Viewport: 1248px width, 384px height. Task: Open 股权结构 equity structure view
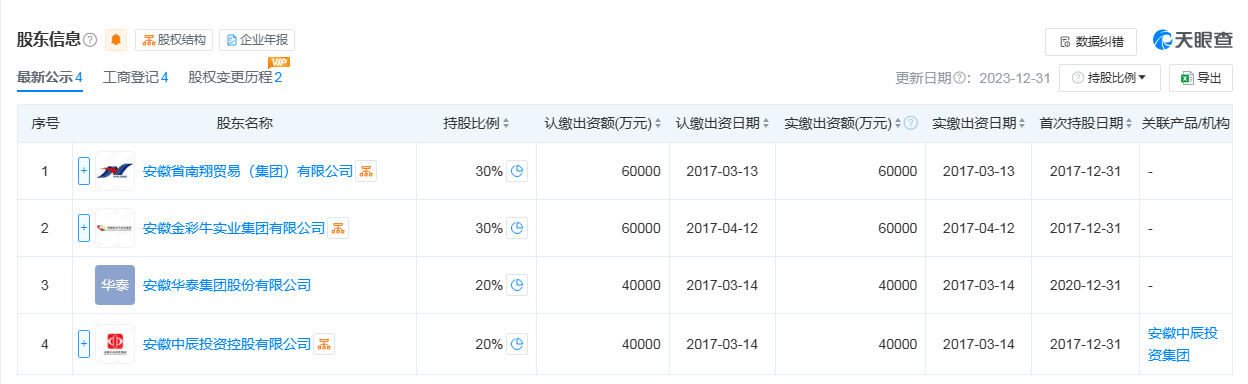click(174, 40)
